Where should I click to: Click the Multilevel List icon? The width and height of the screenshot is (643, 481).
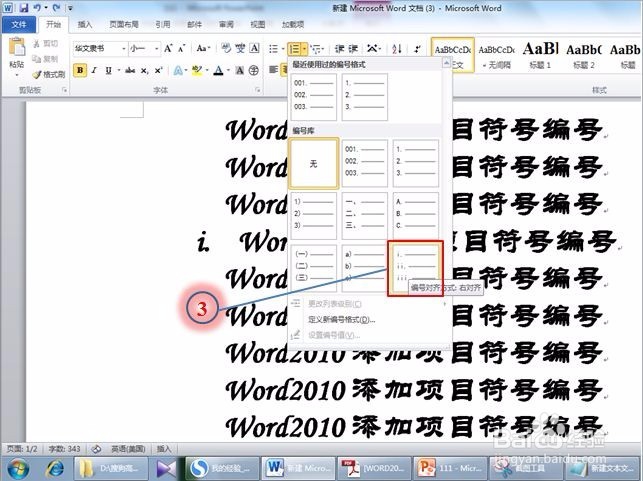(315, 49)
